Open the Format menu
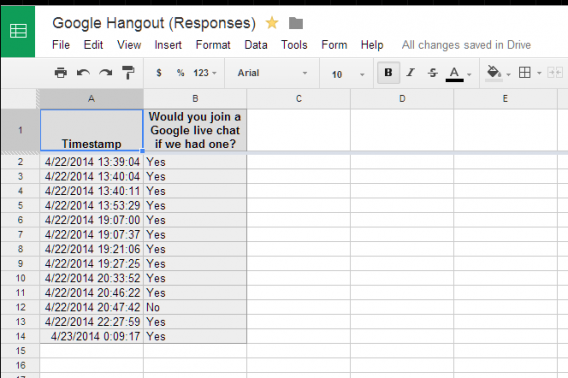 (213, 45)
